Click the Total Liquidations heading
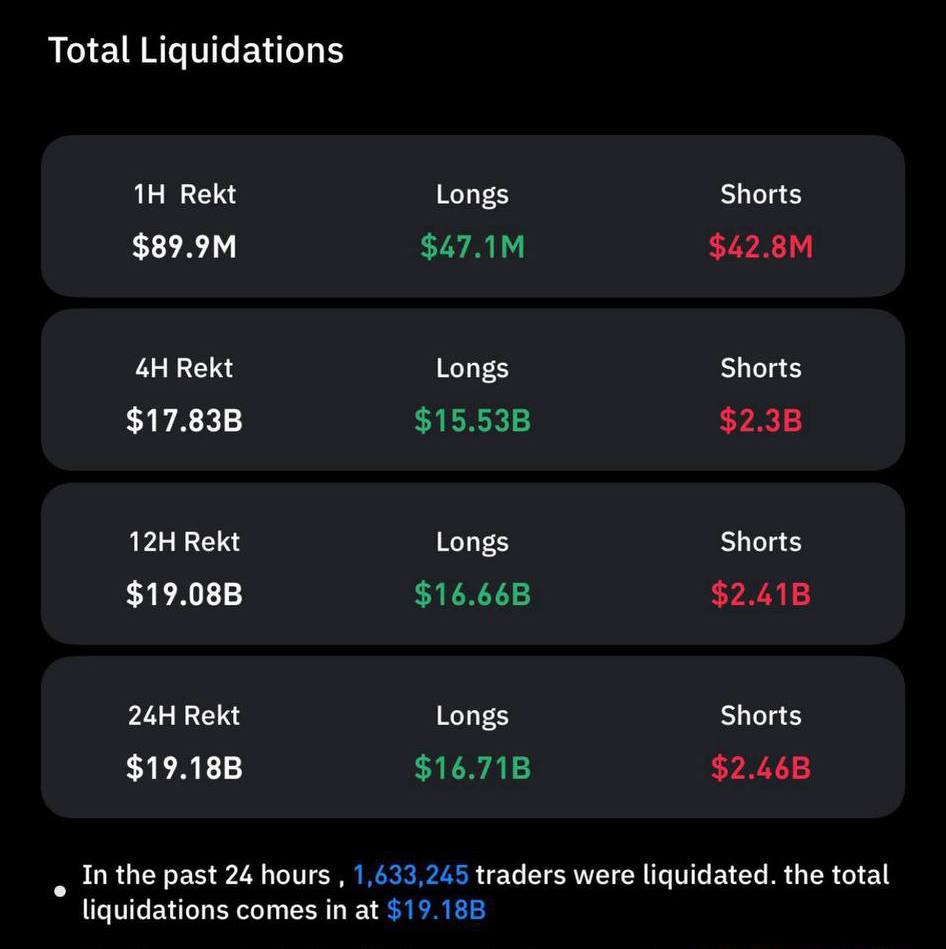946x949 pixels. (195, 50)
